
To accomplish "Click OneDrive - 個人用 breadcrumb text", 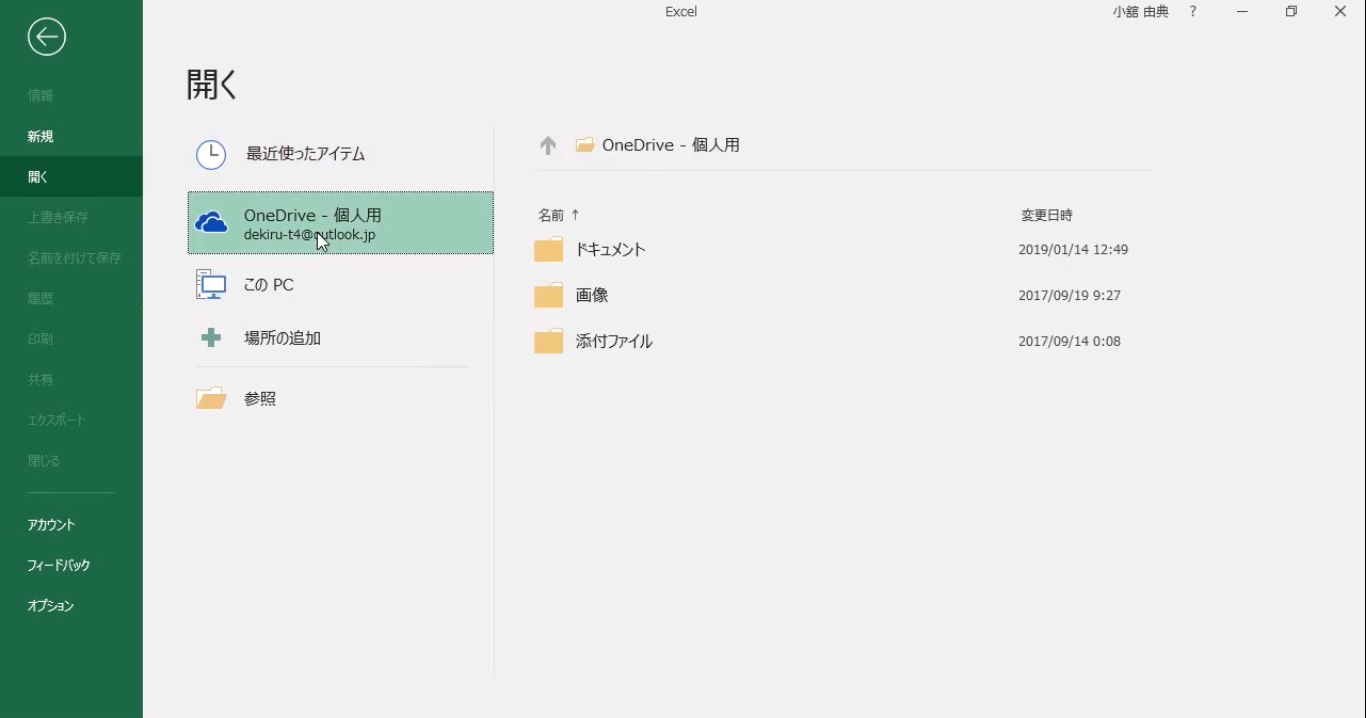I will 671,145.
